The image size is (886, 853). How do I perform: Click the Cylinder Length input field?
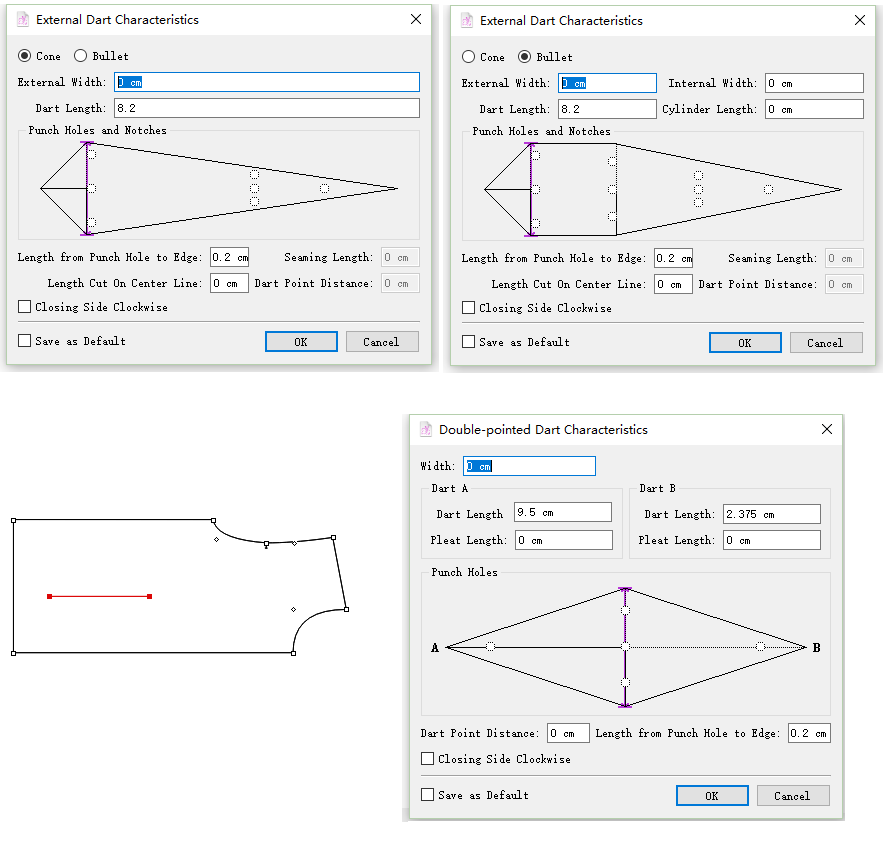tap(813, 109)
